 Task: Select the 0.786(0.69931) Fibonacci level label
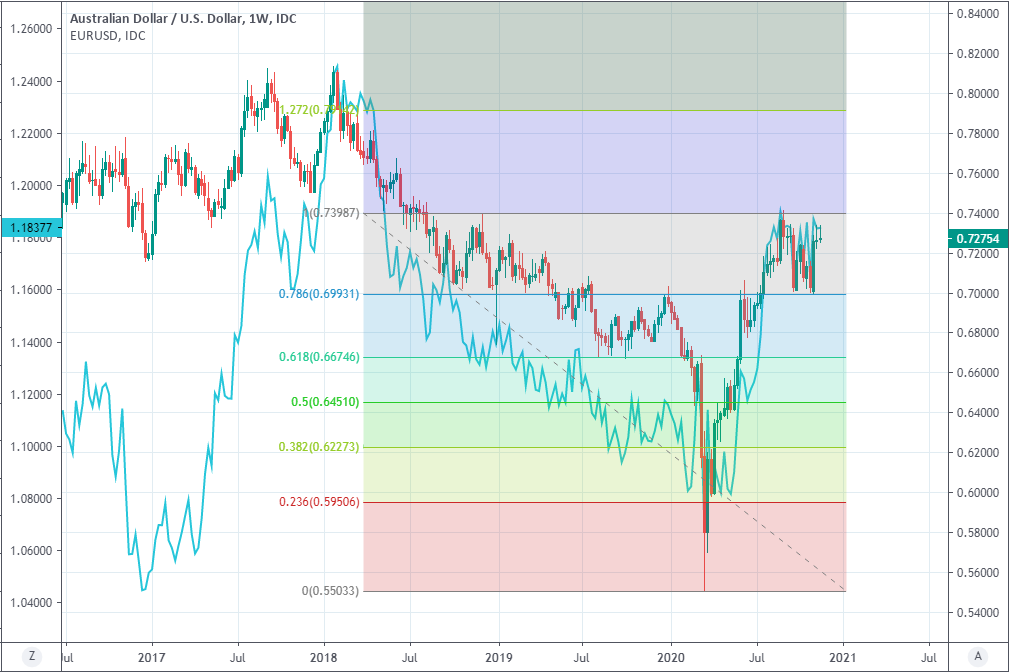pyautogui.click(x=319, y=294)
